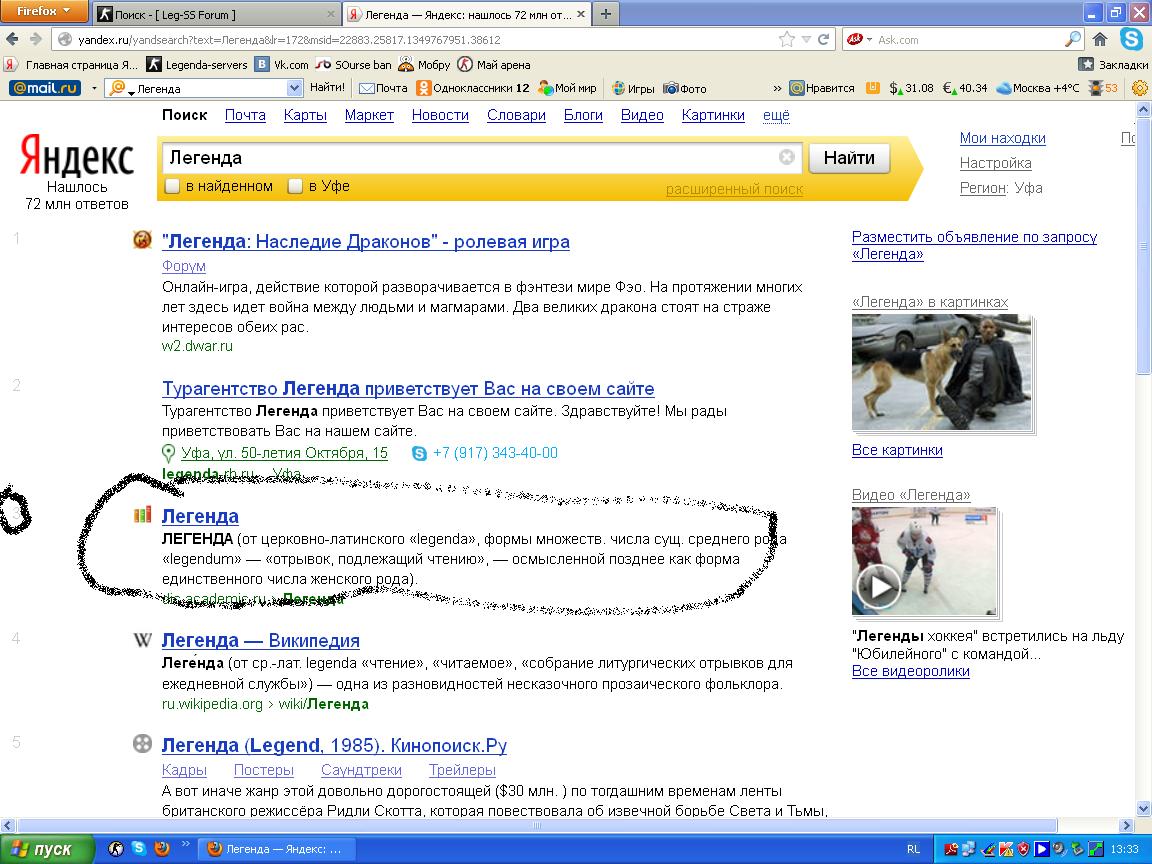
Task: Open URL bar history dropdown arrow
Action: click(806, 40)
